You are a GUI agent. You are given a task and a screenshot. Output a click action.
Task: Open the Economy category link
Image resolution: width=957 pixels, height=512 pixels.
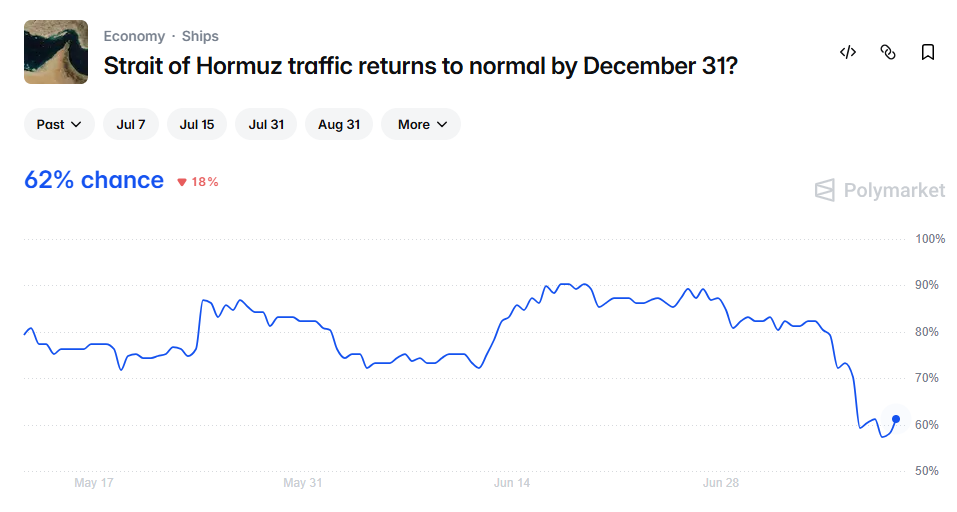134,37
